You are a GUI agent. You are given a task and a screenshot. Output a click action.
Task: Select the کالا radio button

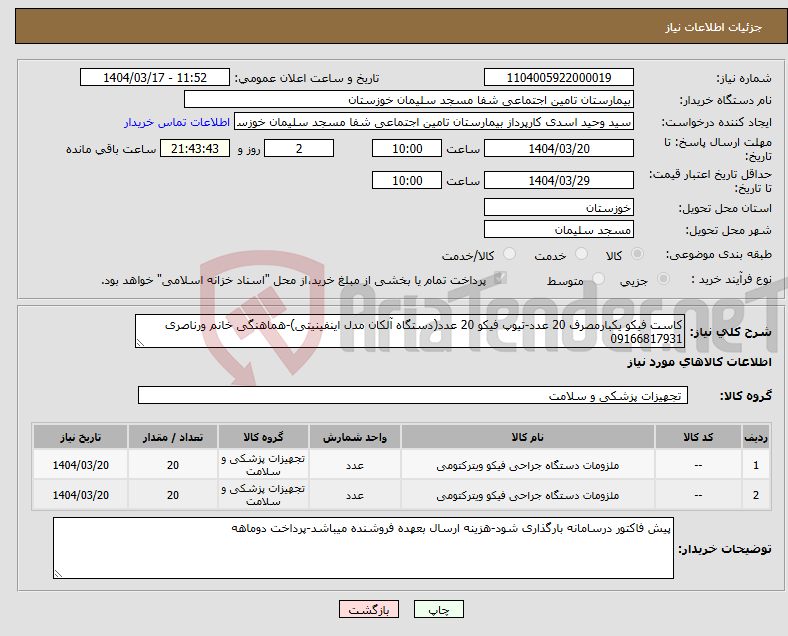pyautogui.click(x=637, y=254)
